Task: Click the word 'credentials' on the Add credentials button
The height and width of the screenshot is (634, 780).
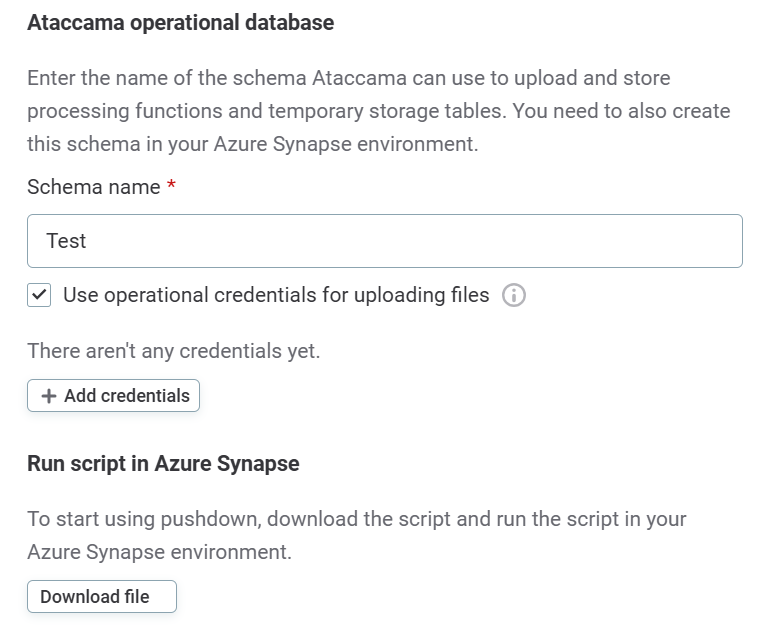Action: (x=139, y=396)
